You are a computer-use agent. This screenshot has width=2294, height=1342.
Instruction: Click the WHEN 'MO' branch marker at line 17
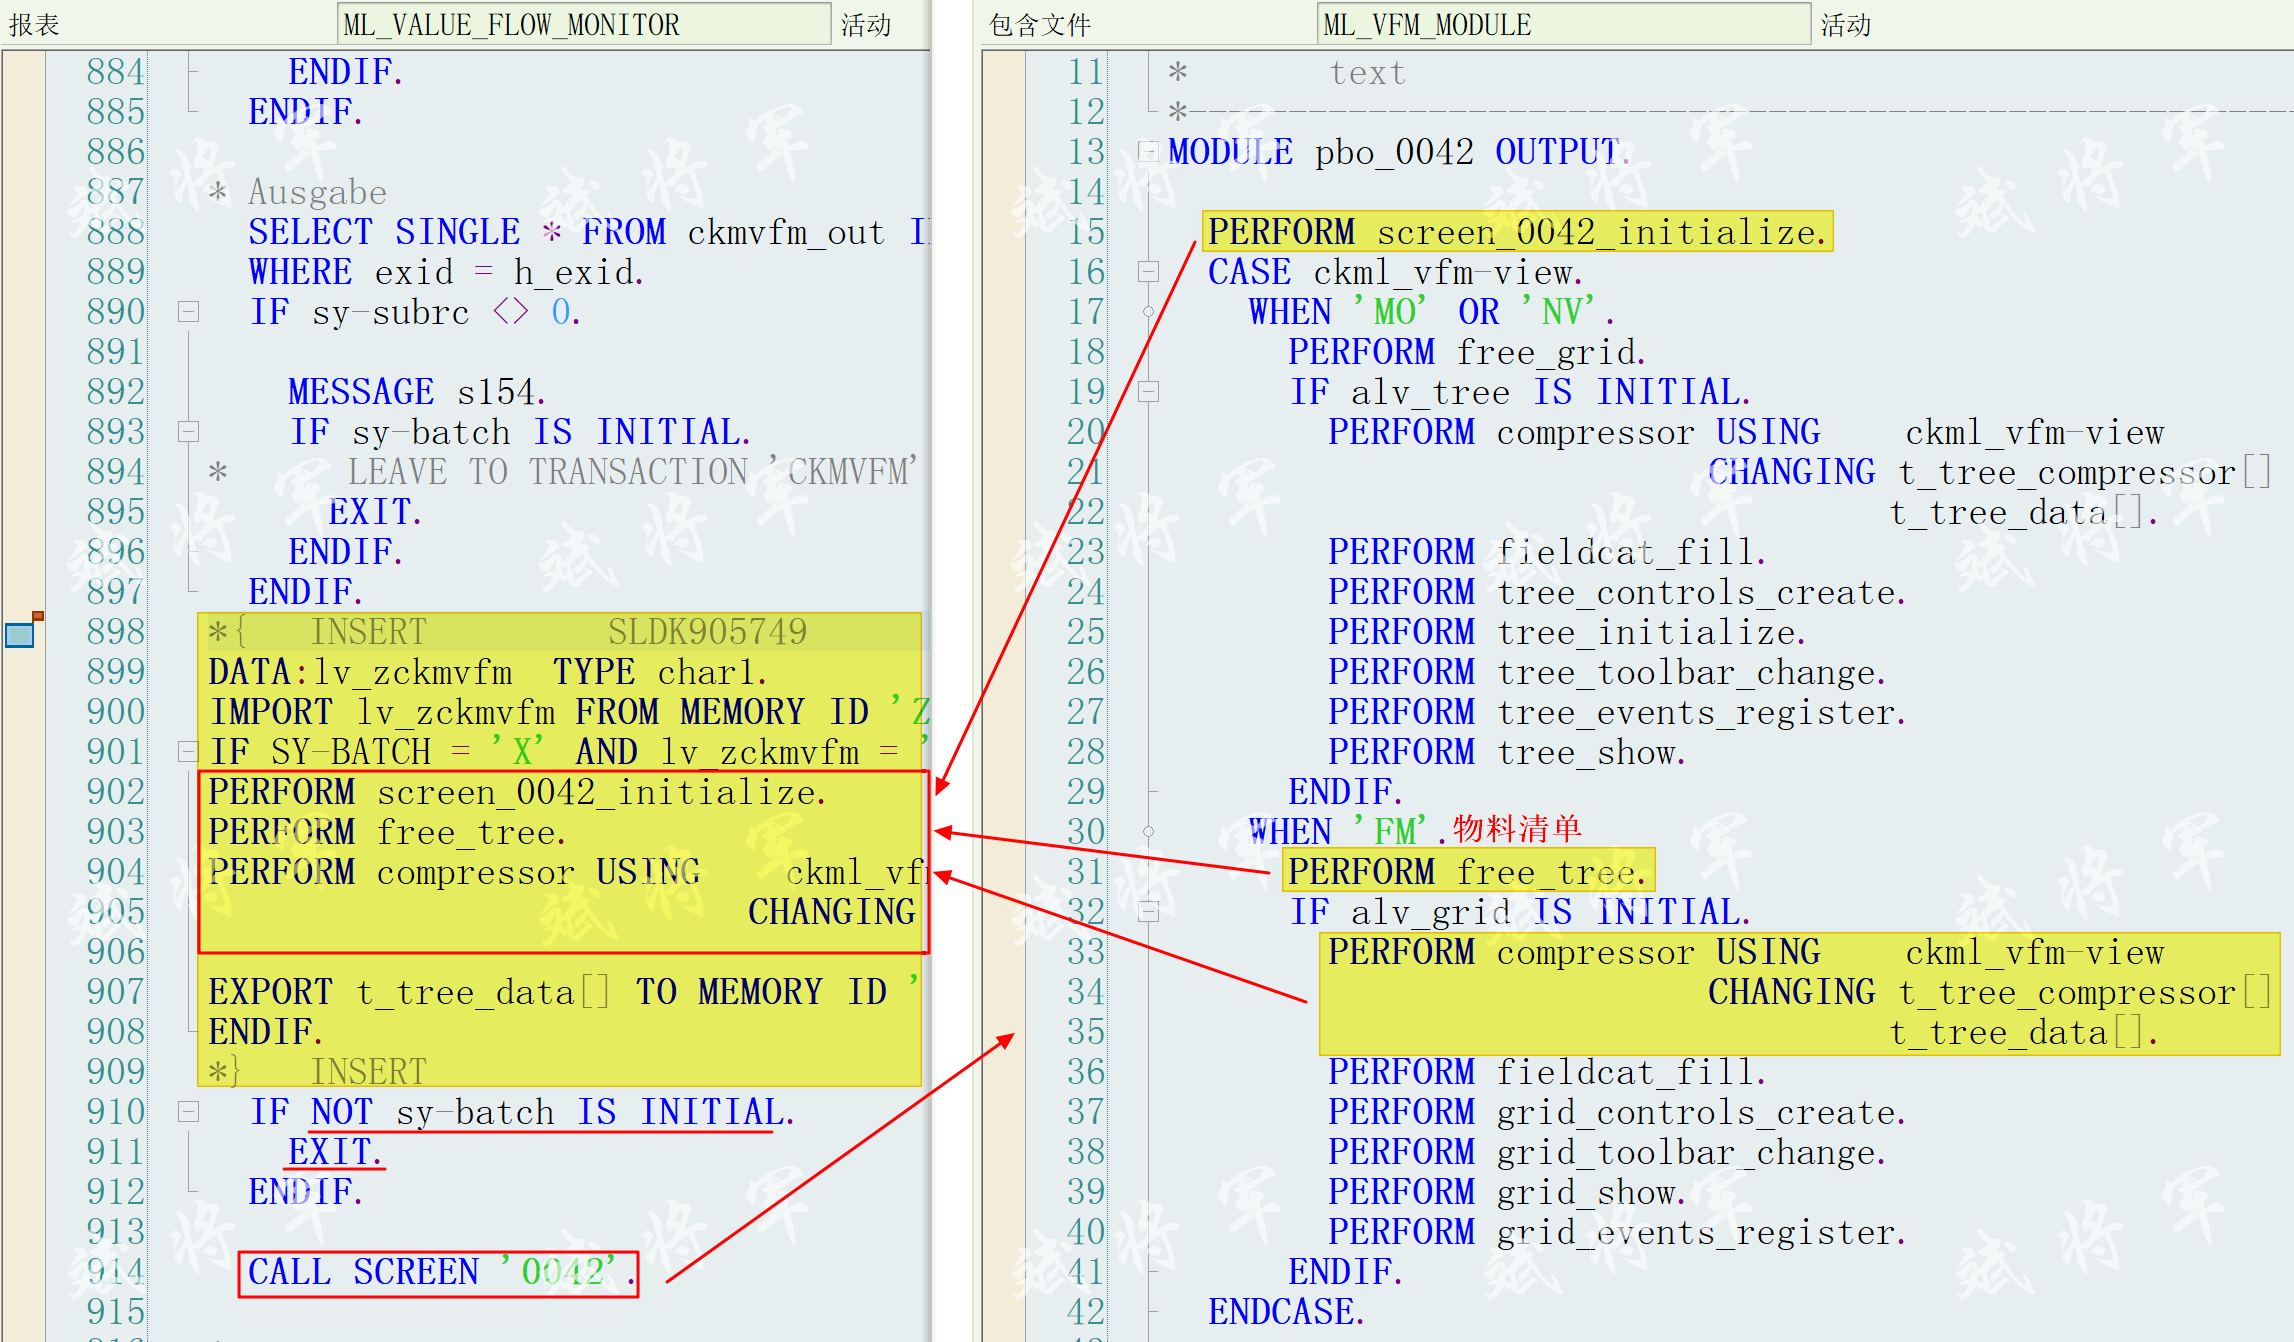(x=1149, y=312)
